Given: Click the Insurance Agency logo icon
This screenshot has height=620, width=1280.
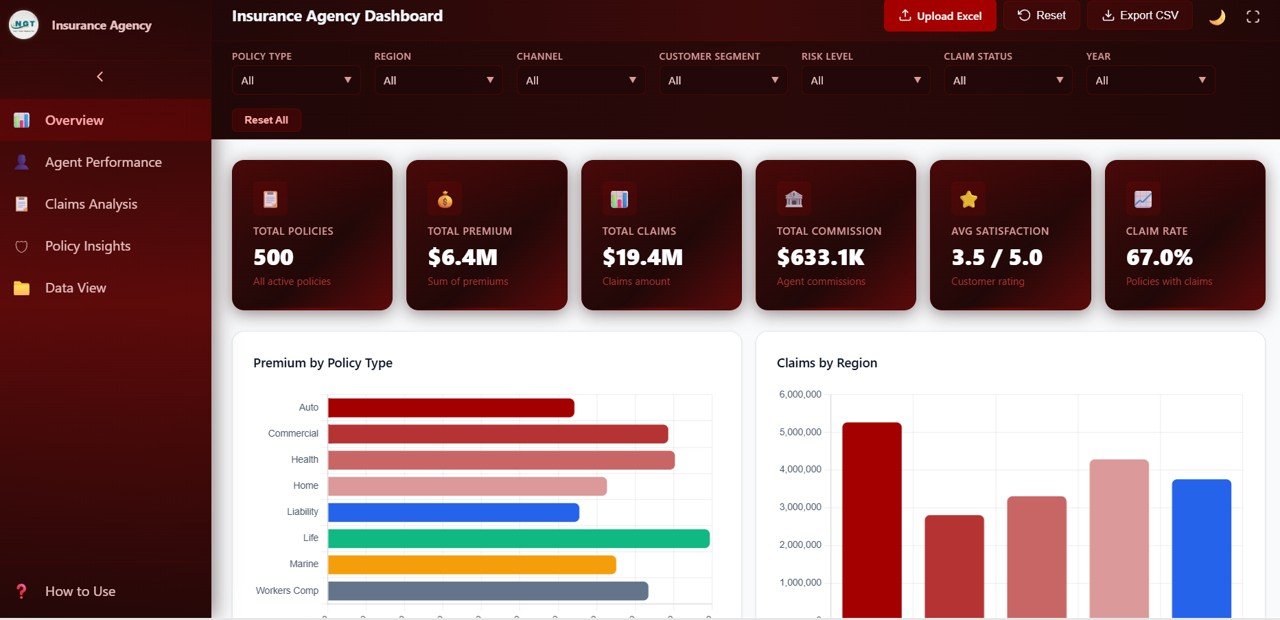Looking at the screenshot, I should point(23,25).
